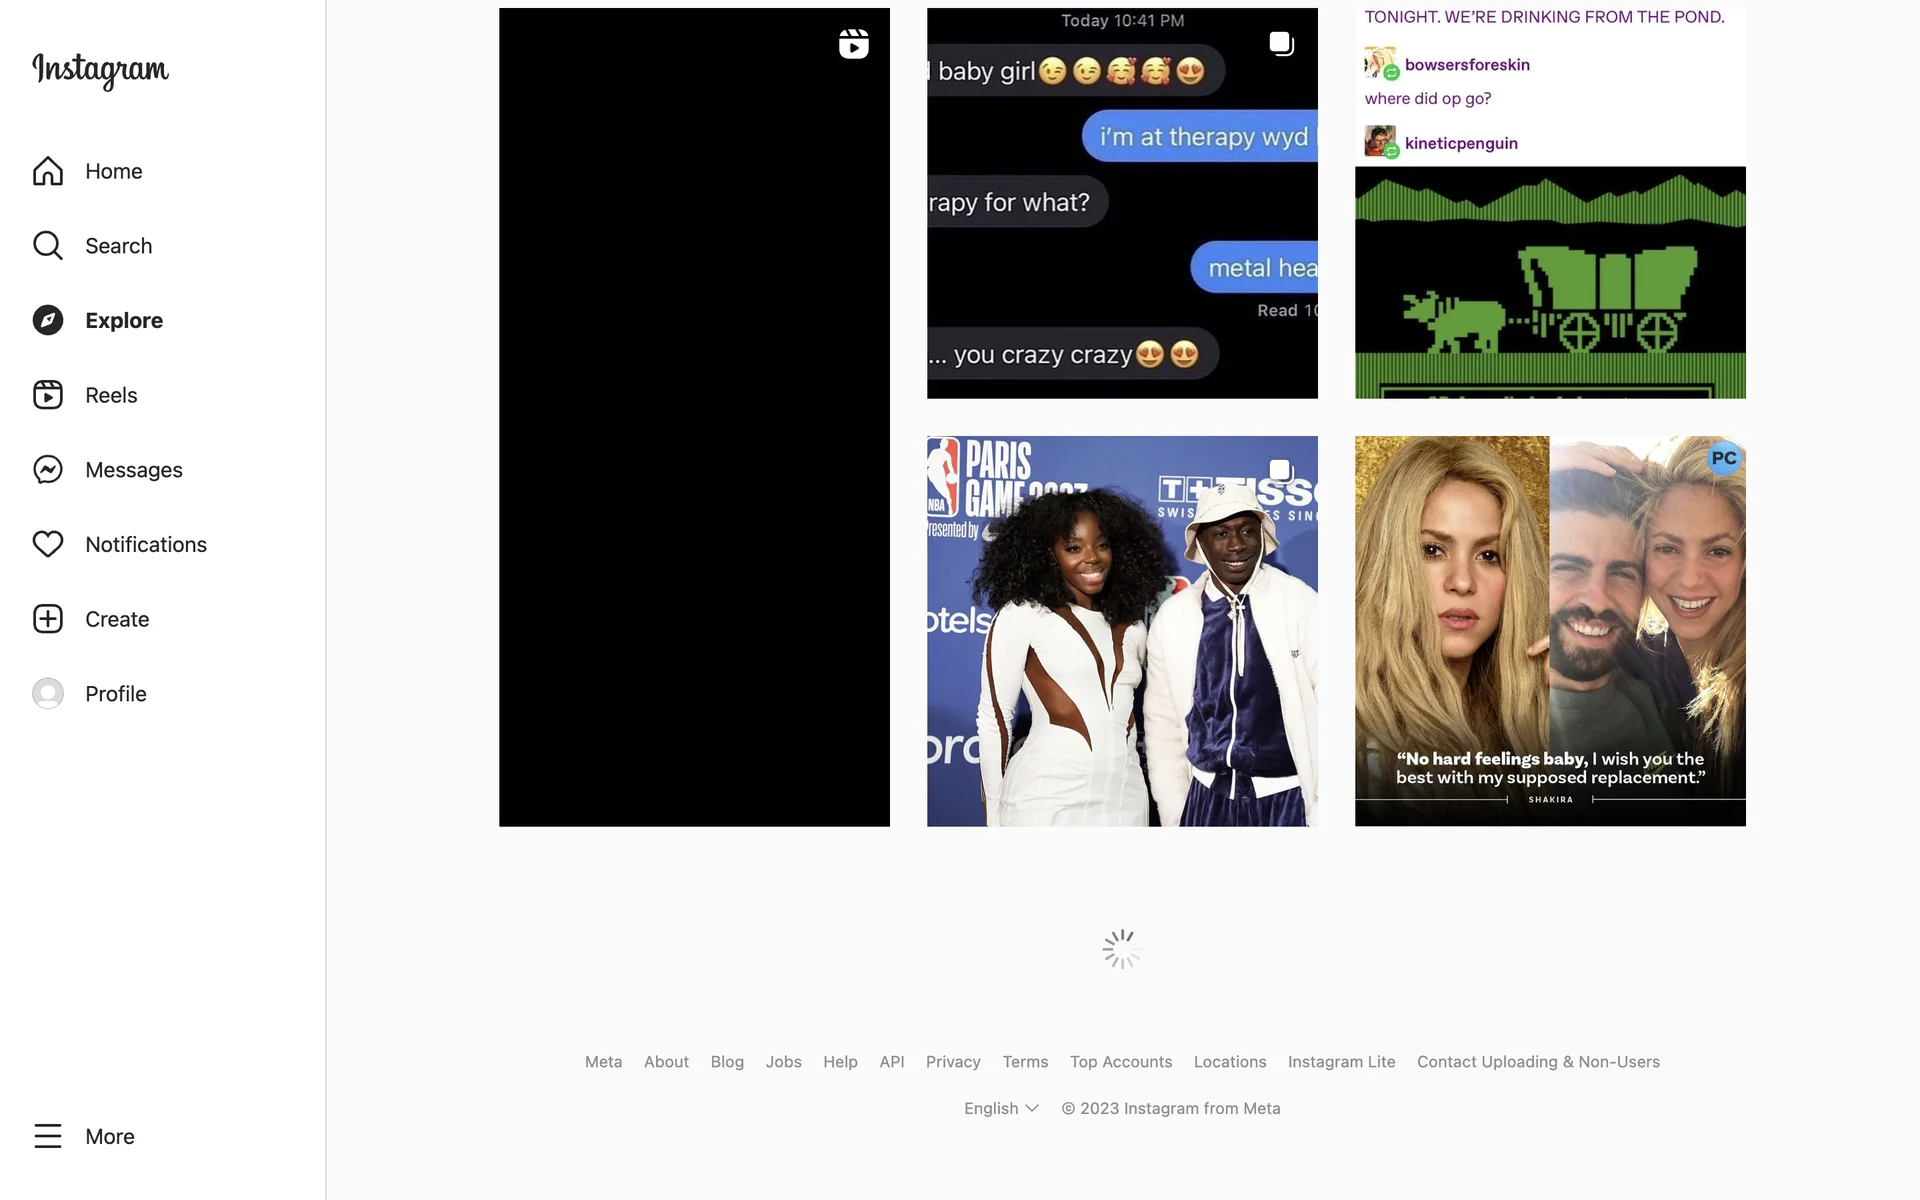
Task: Open the text message carousel post
Action: [1122, 203]
